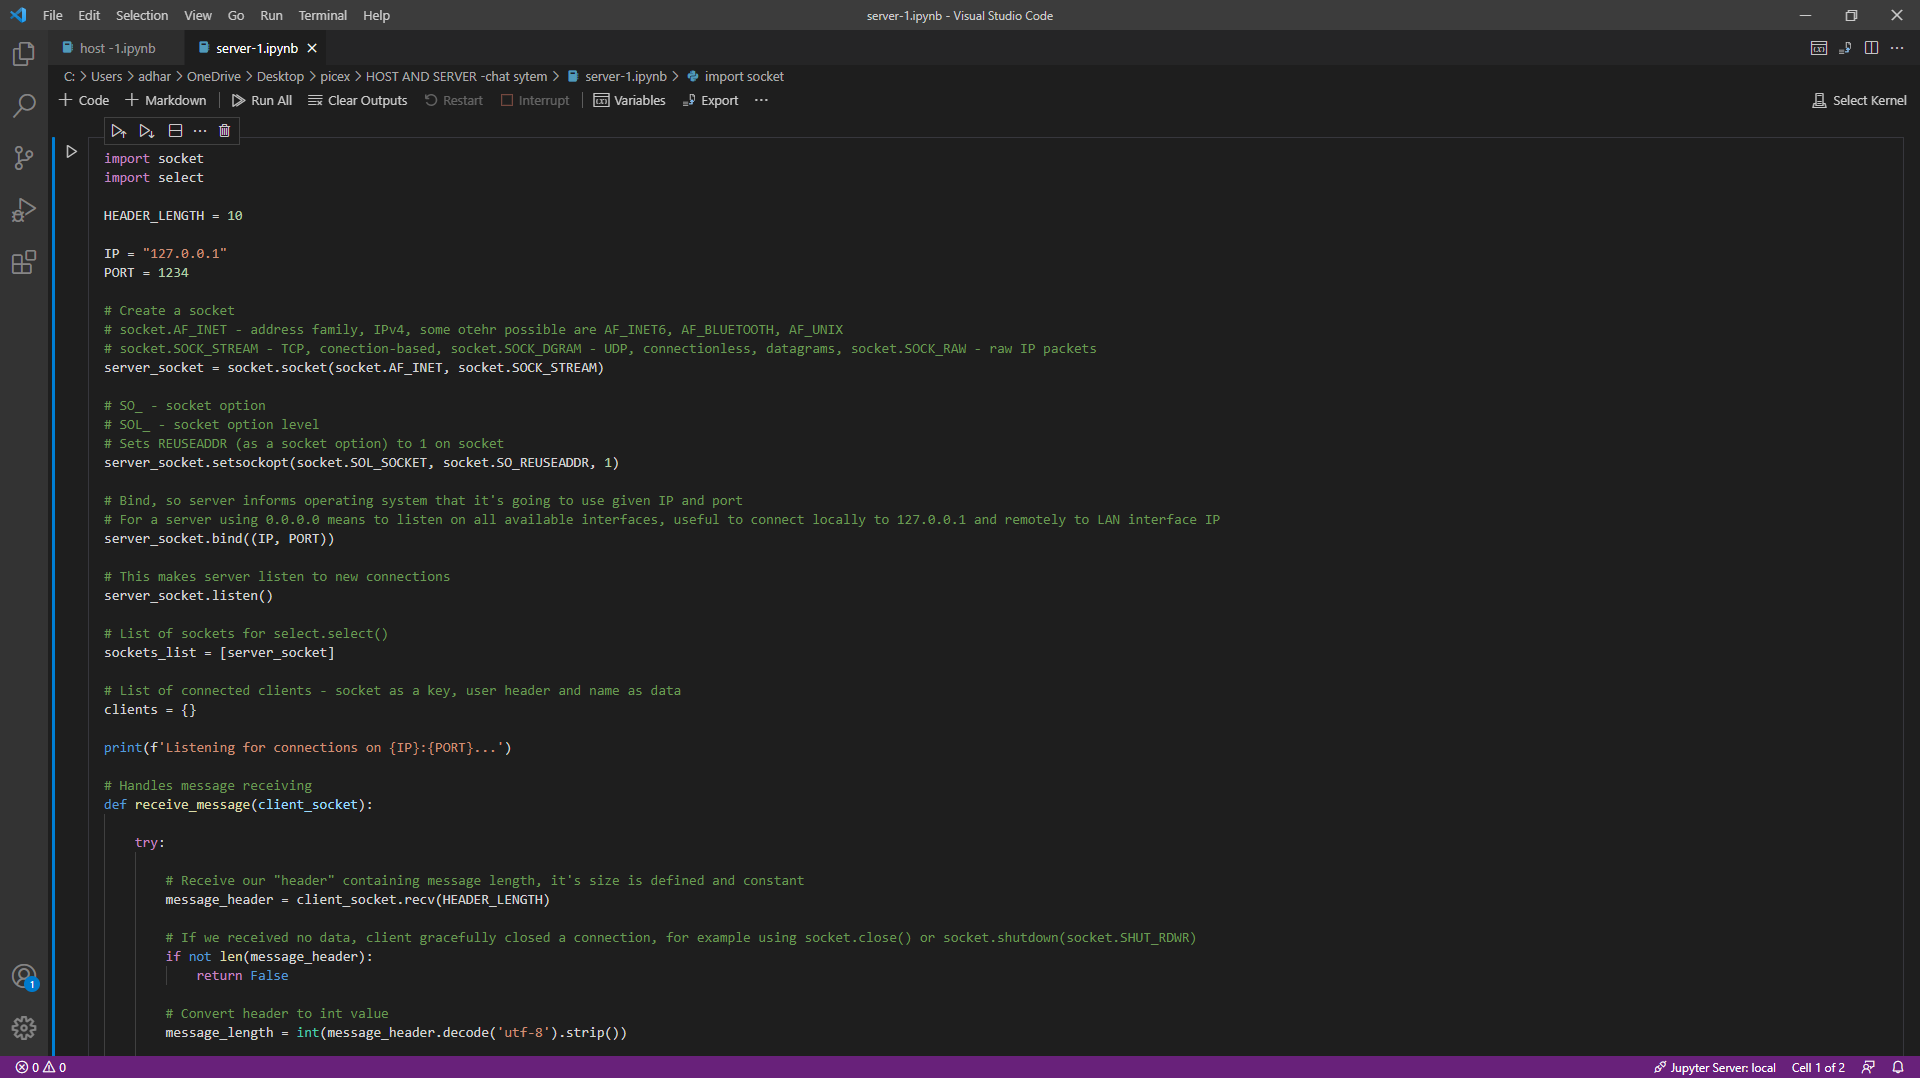The image size is (1920, 1078).
Task: Open the Run menu
Action: point(271,15)
